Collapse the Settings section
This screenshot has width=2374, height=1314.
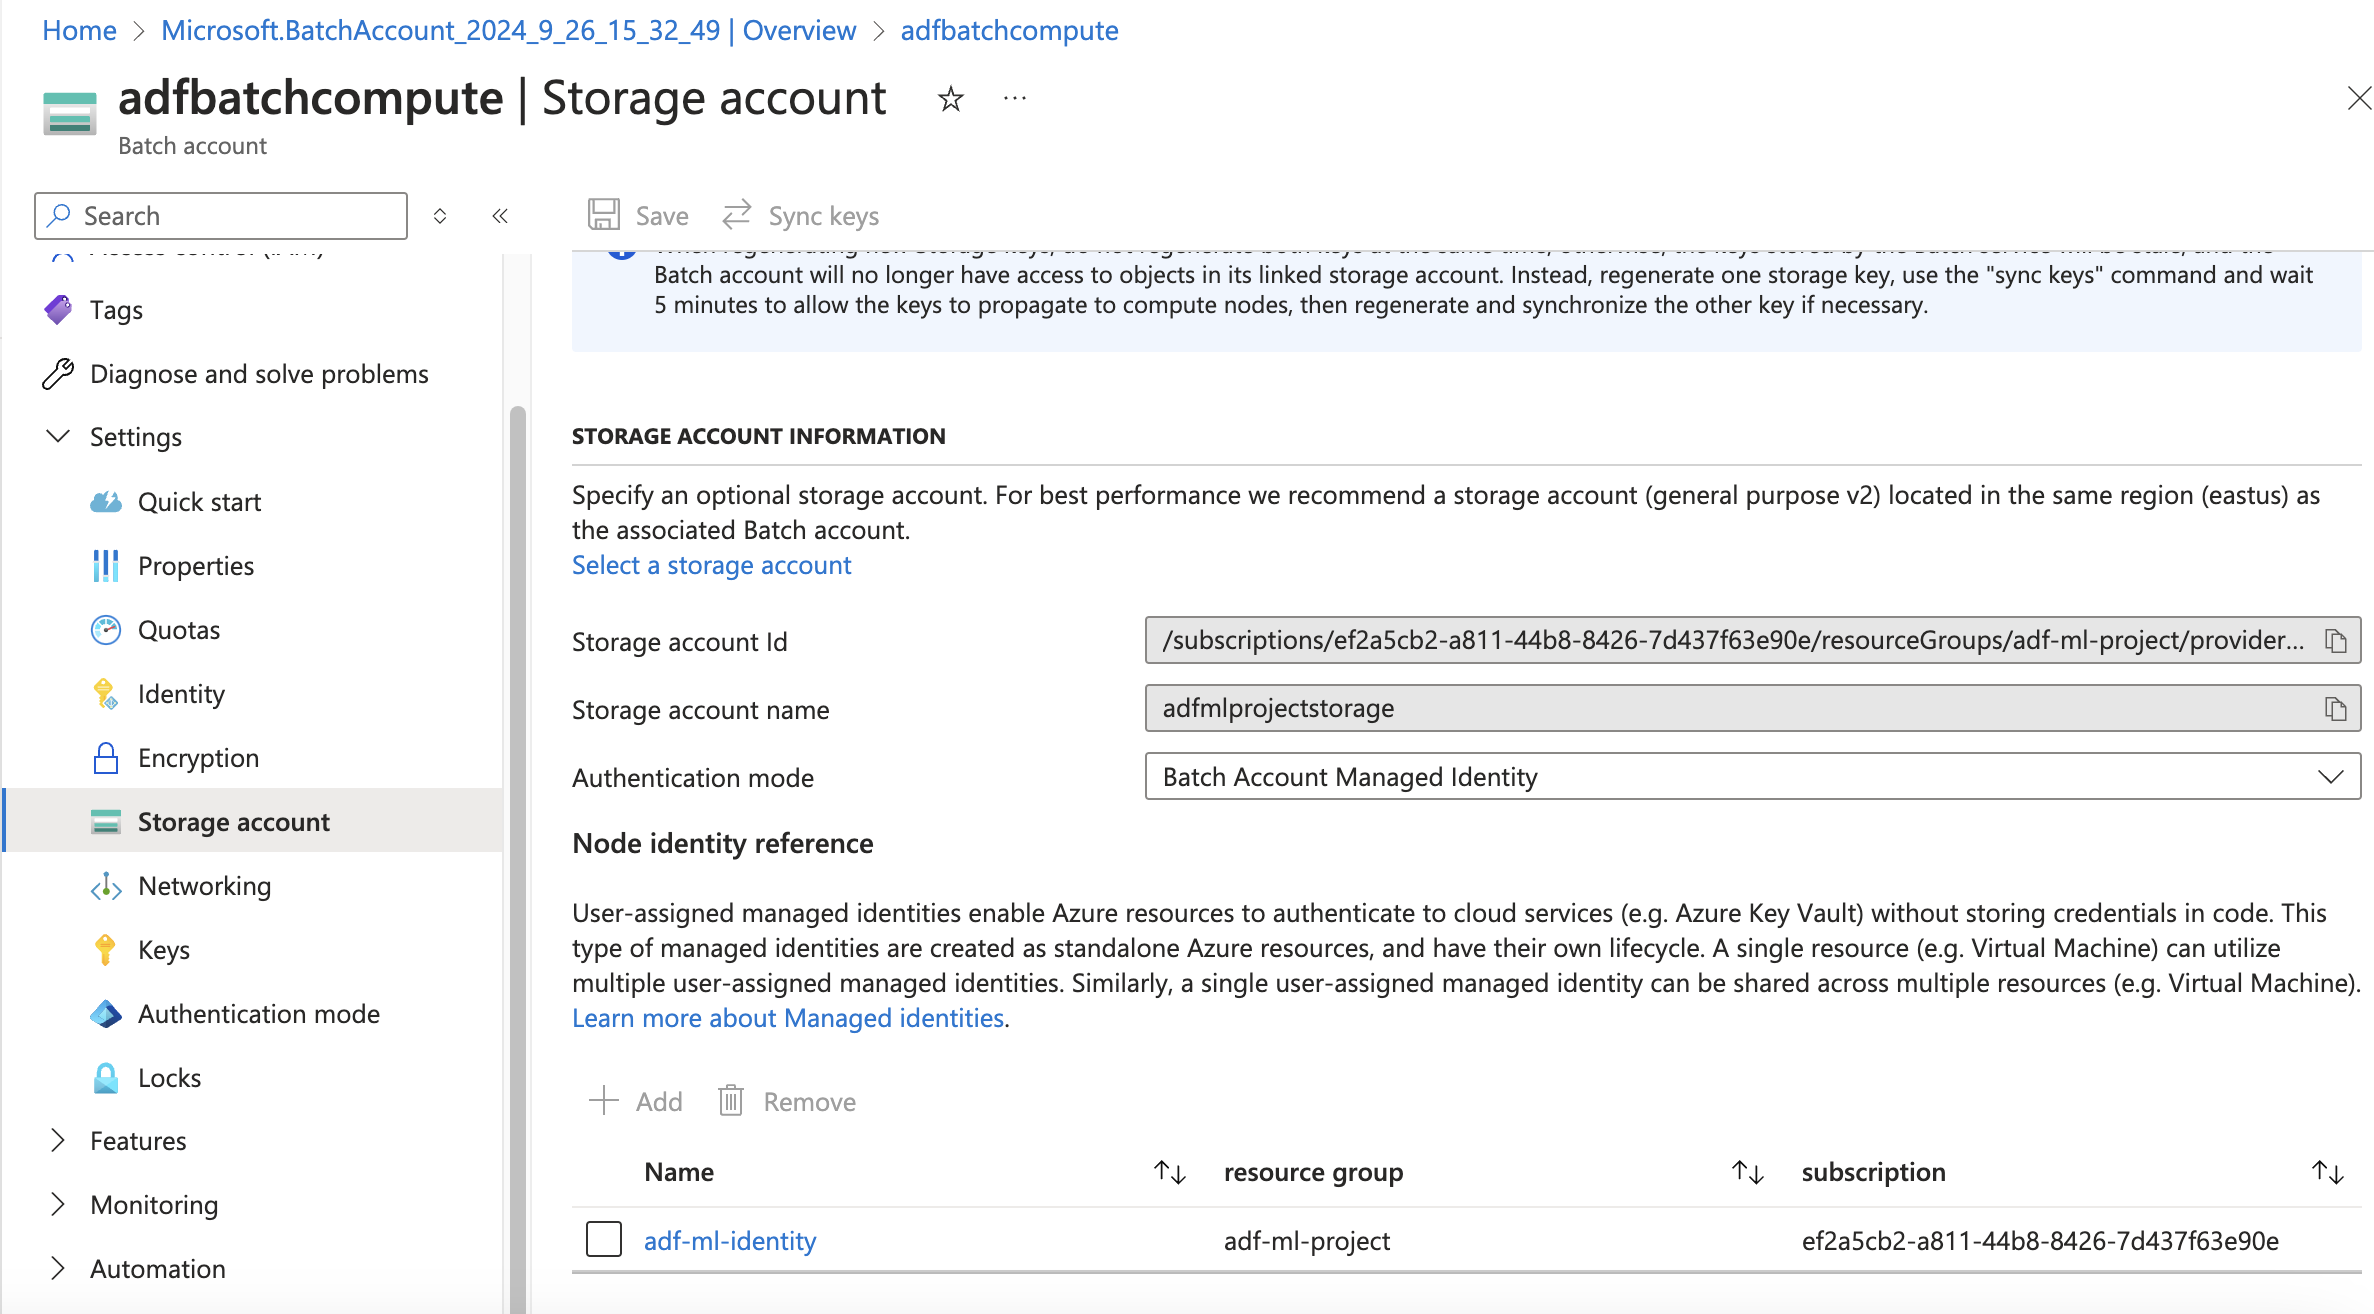58,437
